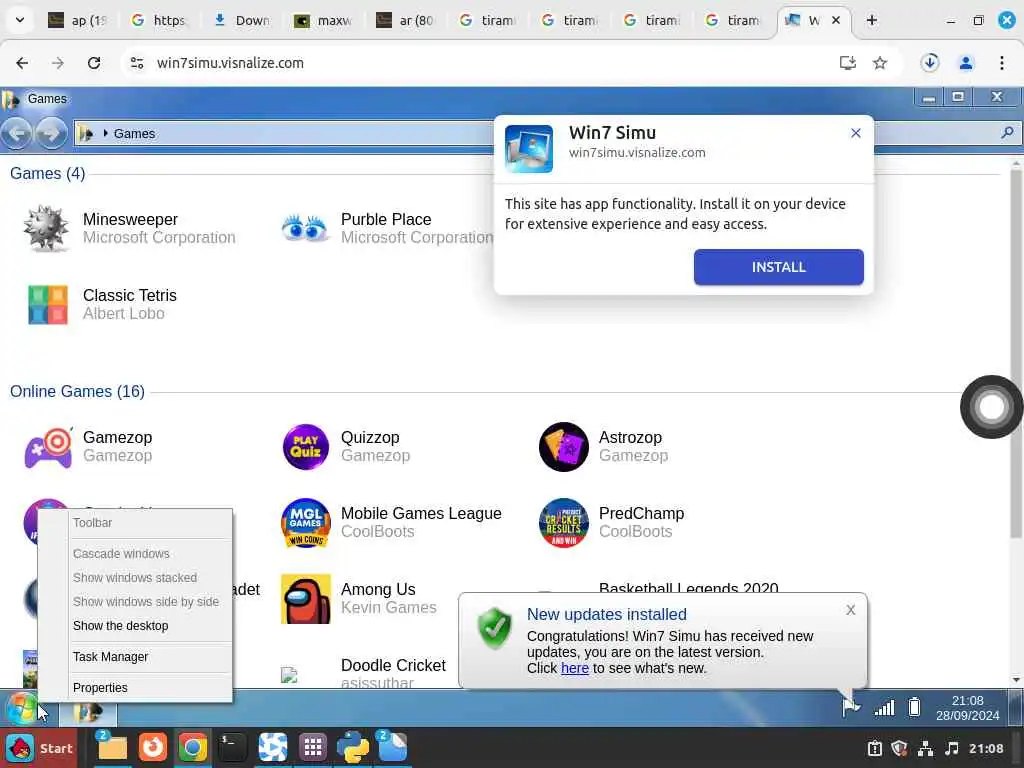Viewport: 1024px width, 768px height.
Task: Open the Quizzop Play Quiz icon
Action: 306,447
